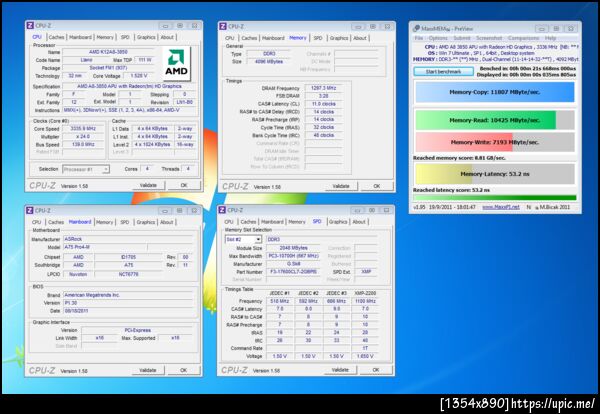Click the memory Size value 4096 MBytes

click(x=268, y=62)
